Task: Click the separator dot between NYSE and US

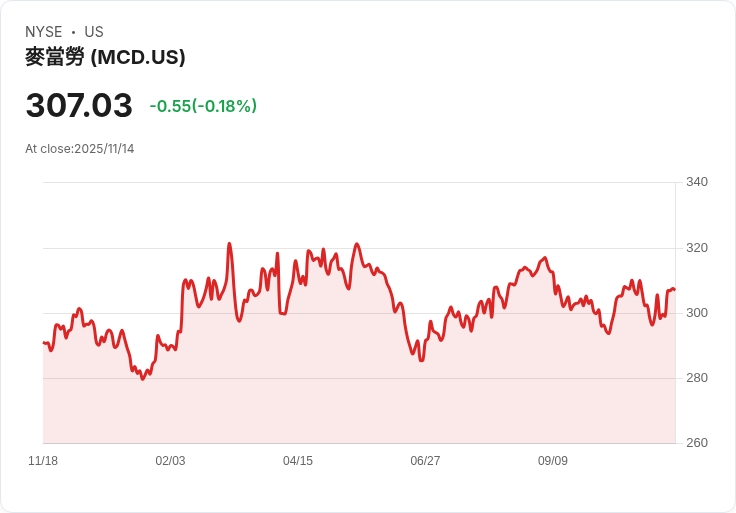Action: click(73, 32)
